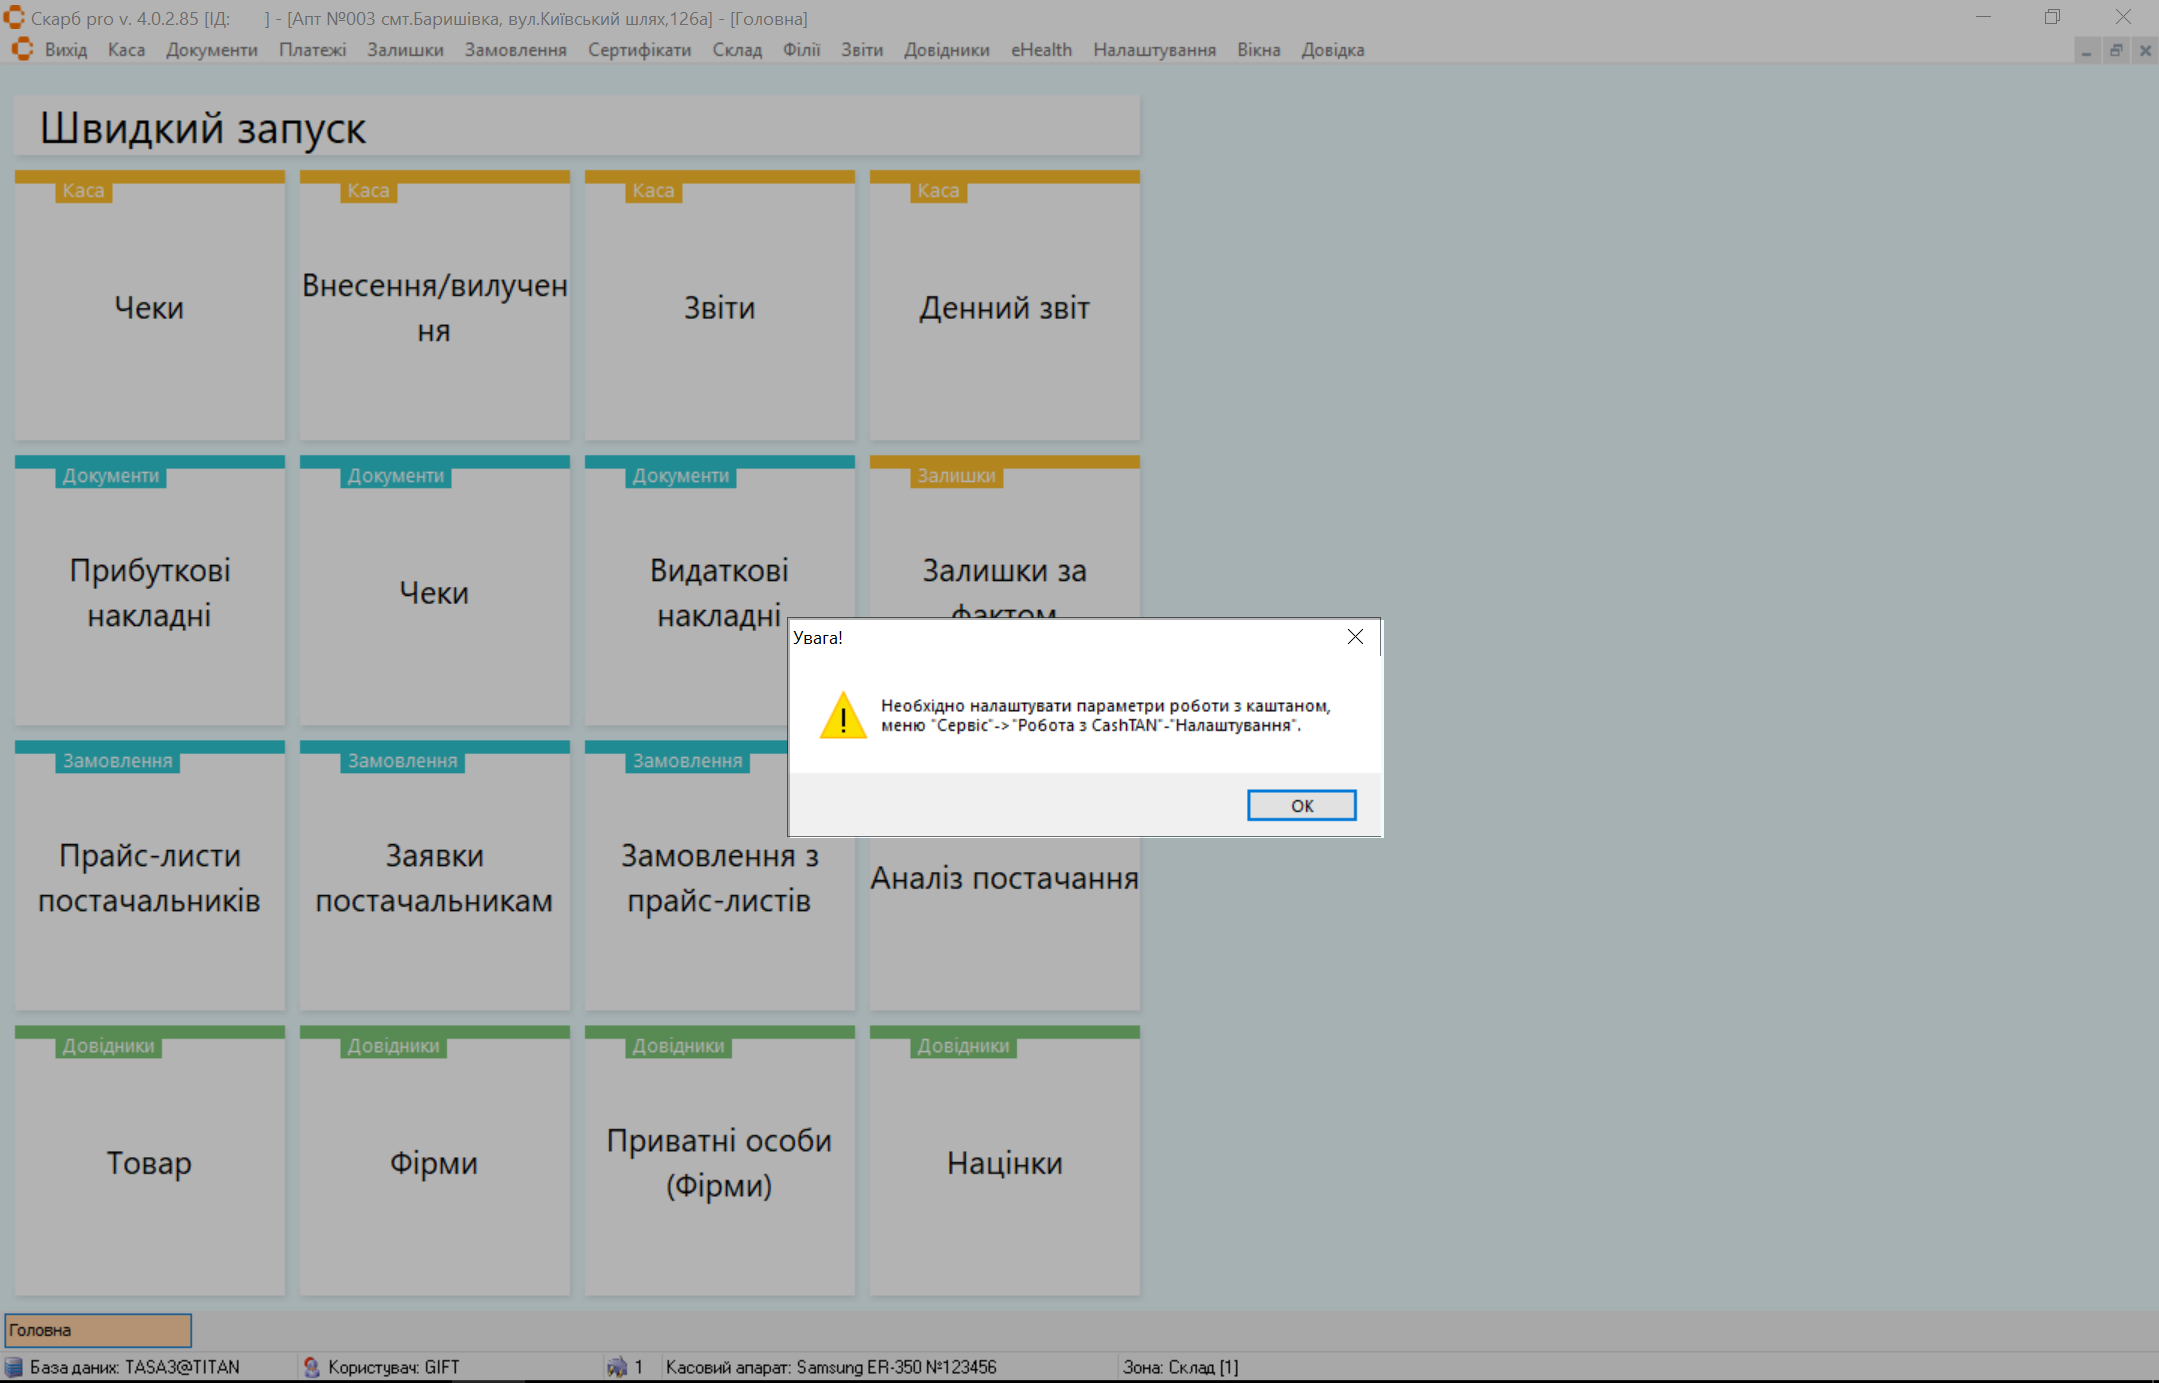Open the Налаштування menu

(1154, 50)
